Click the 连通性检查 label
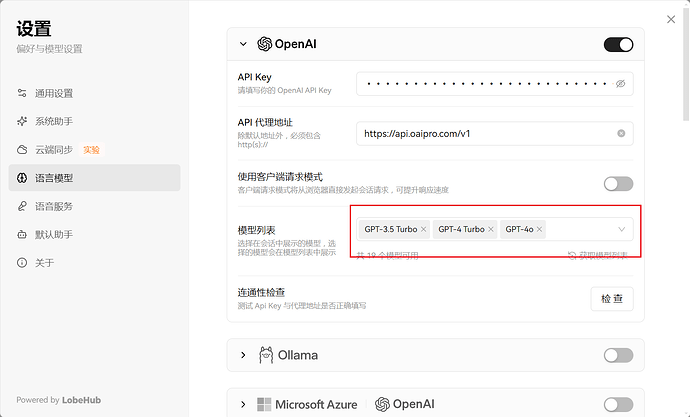Image resolution: width=690 pixels, height=417 pixels. click(x=261, y=293)
